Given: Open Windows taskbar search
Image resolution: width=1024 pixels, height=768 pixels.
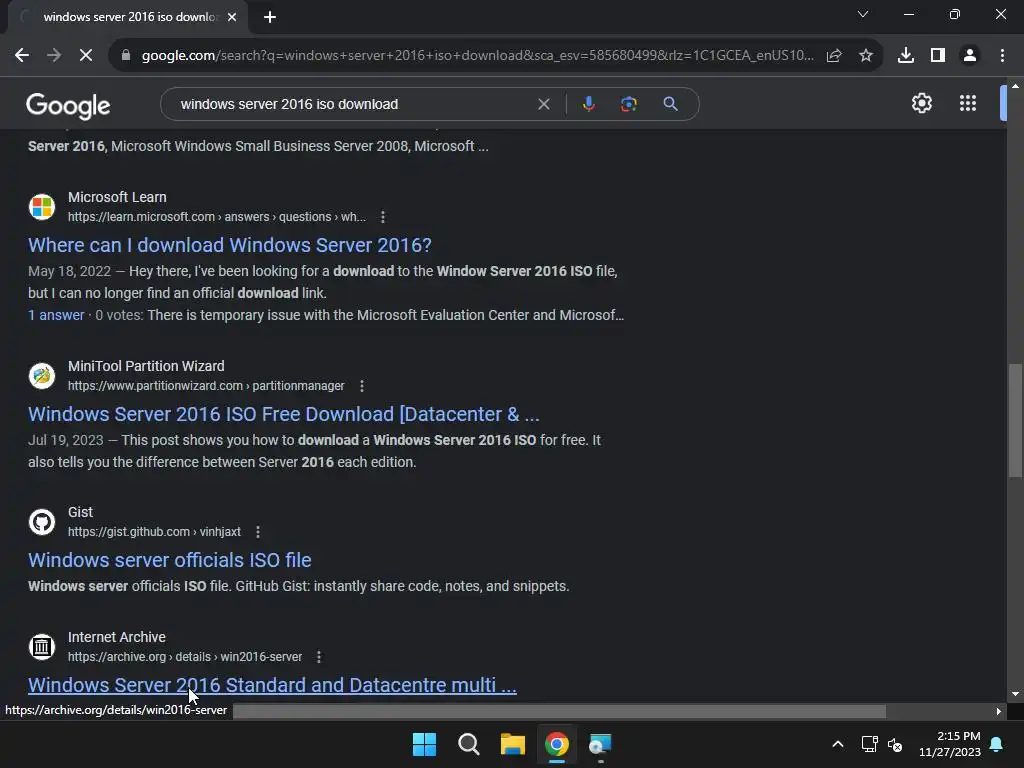Looking at the screenshot, I should tap(469, 744).
